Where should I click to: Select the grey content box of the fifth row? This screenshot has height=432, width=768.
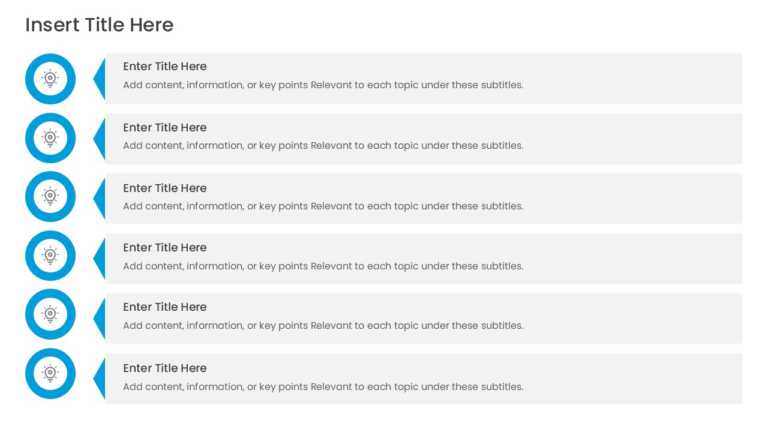[424, 318]
